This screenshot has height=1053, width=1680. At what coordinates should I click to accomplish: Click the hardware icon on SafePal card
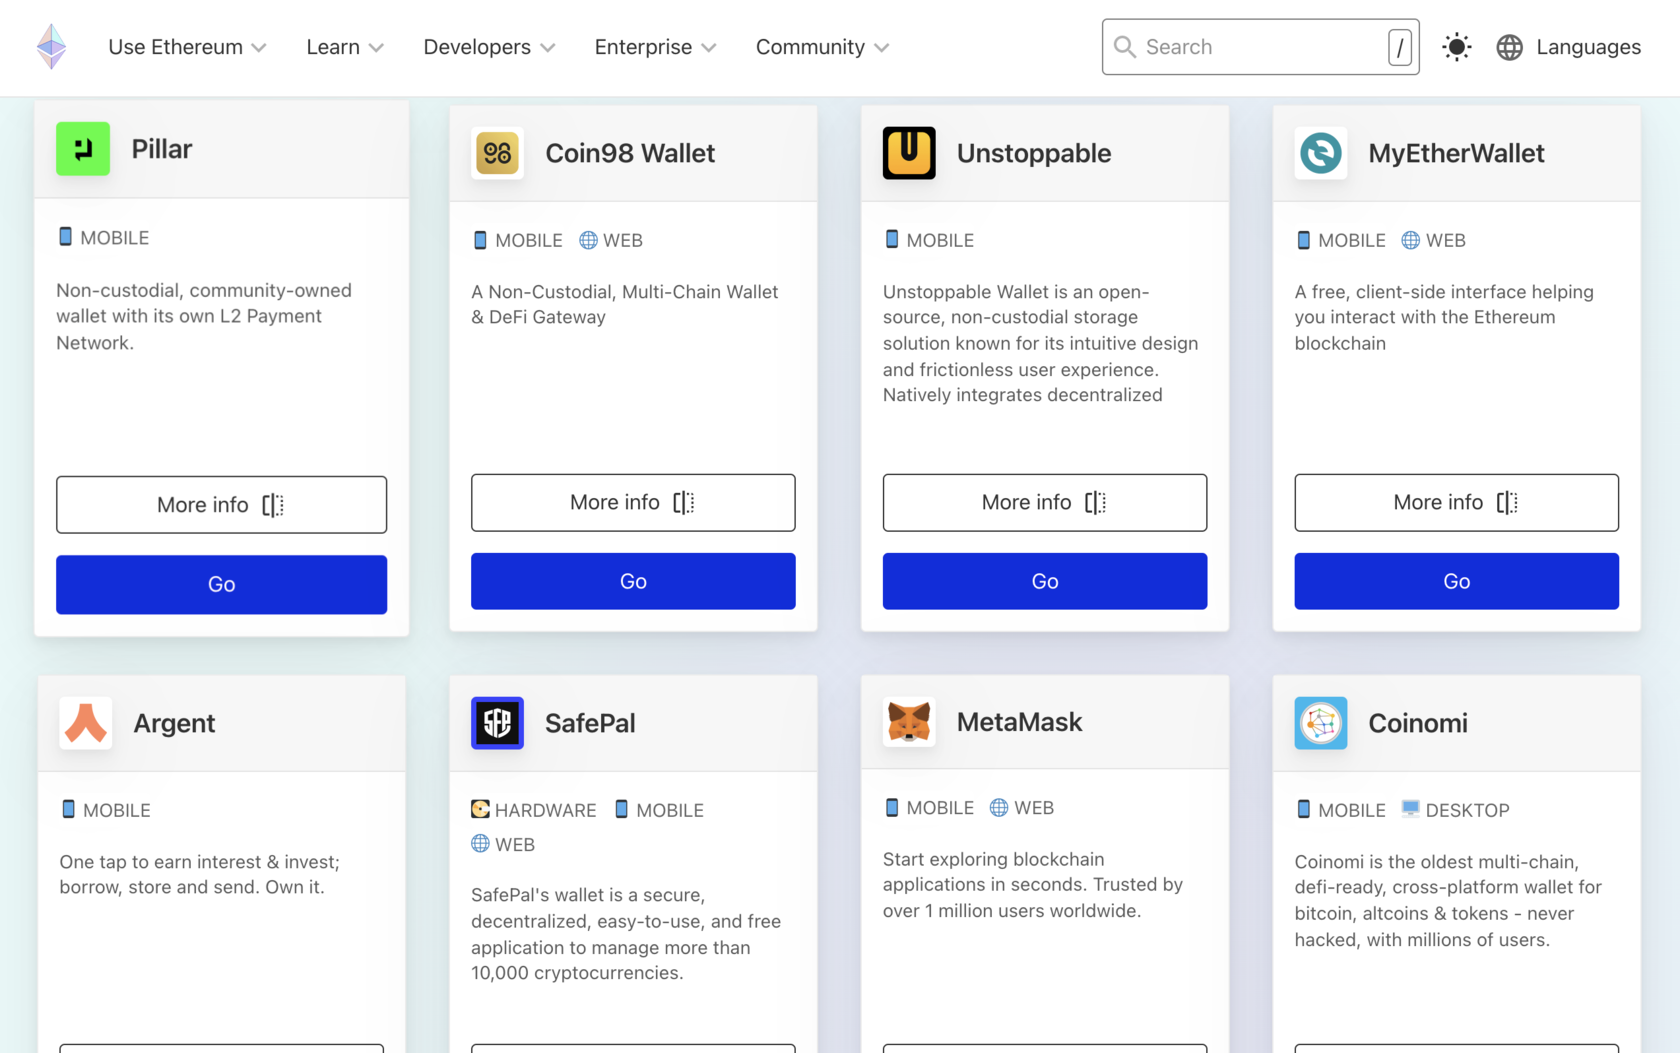click(480, 809)
